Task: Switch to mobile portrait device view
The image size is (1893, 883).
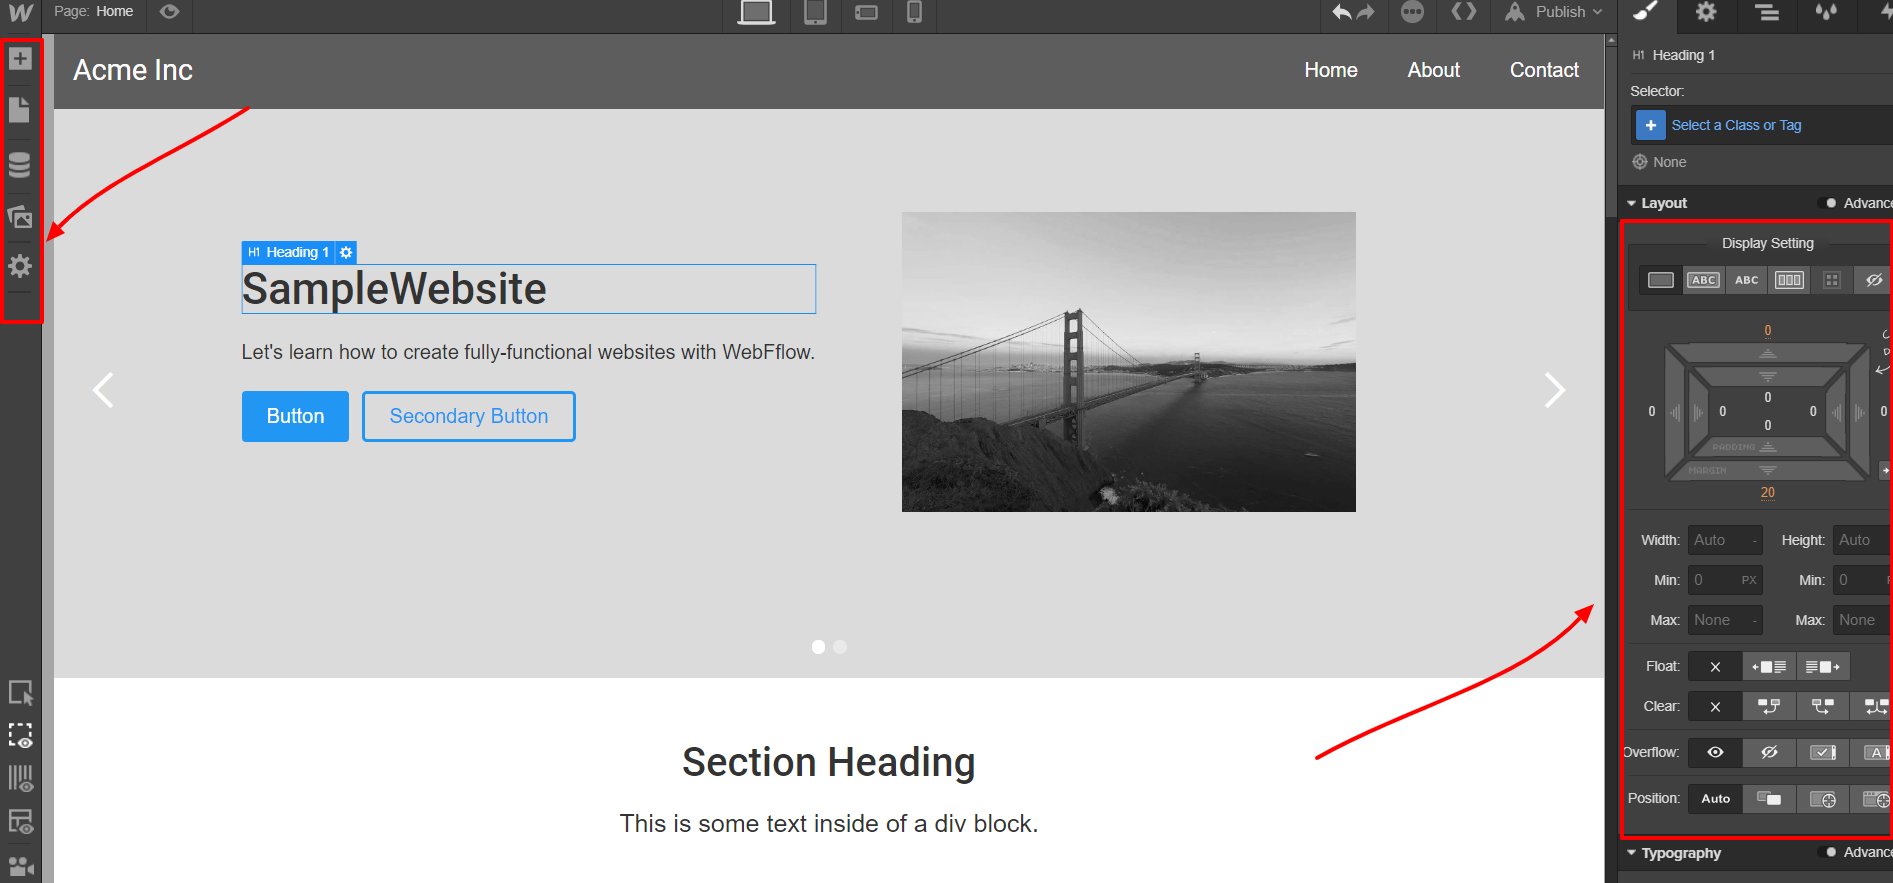Action: click(914, 12)
